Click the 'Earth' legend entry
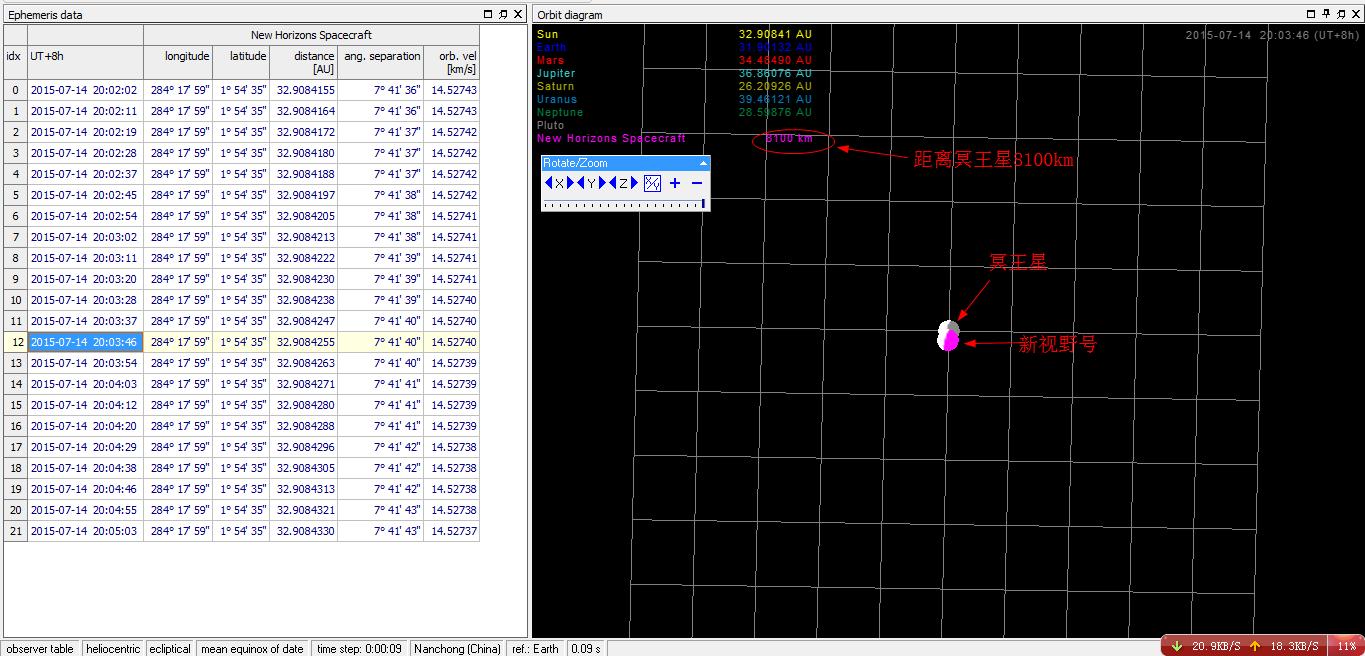Image resolution: width=1365 pixels, height=656 pixels. (551, 47)
